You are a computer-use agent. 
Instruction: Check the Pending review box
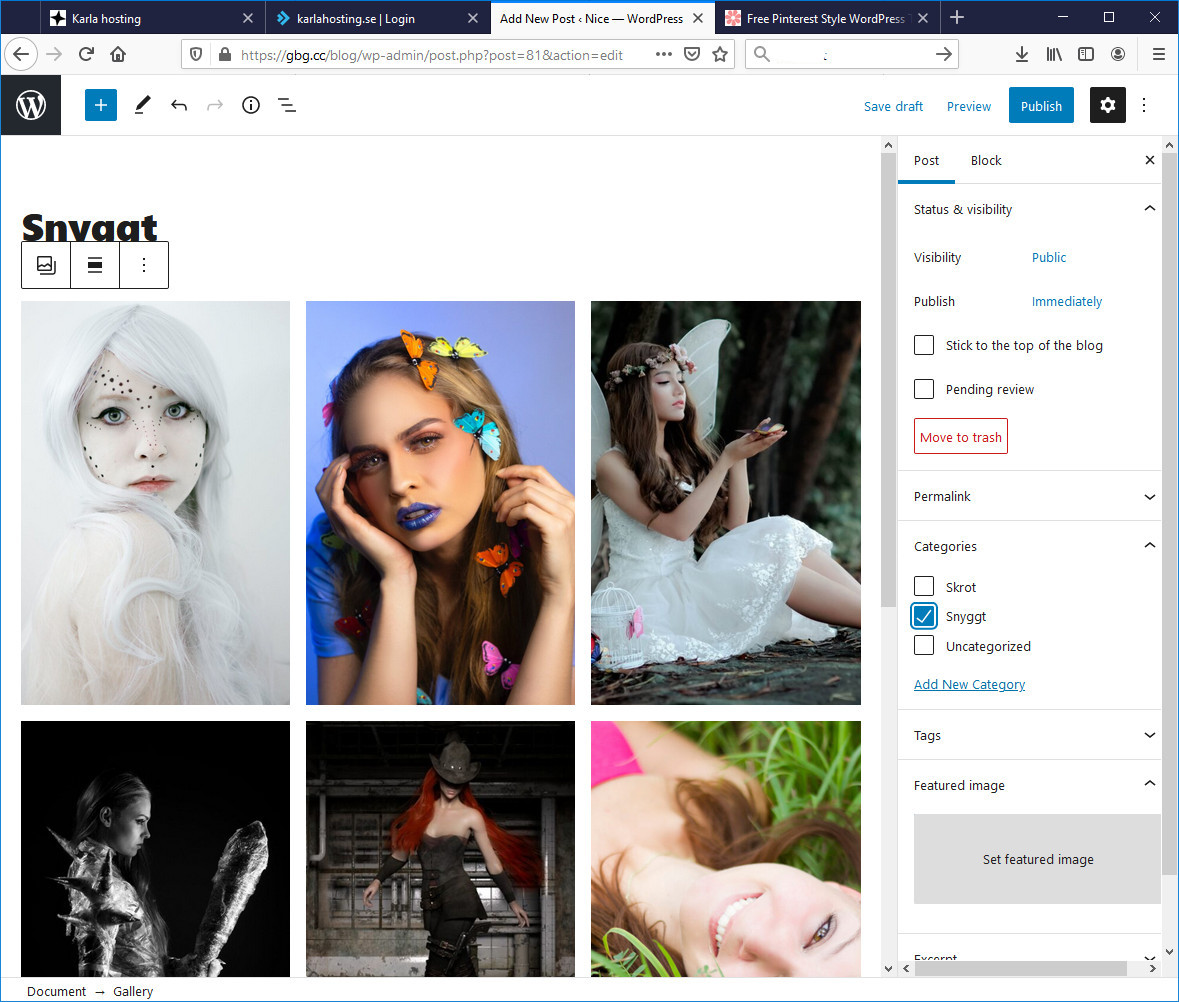click(924, 389)
